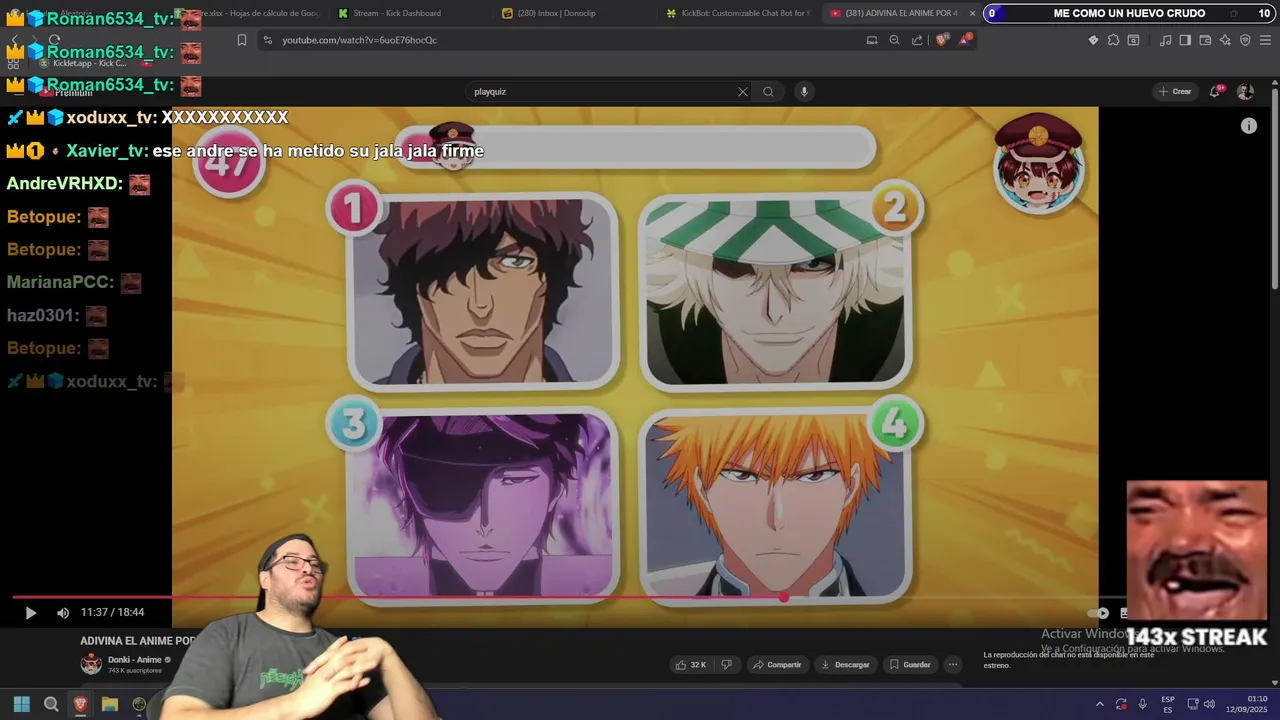This screenshot has height=720, width=1280.
Task: Open the taskbar volume speaker icon
Action: click(x=1209, y=704)
